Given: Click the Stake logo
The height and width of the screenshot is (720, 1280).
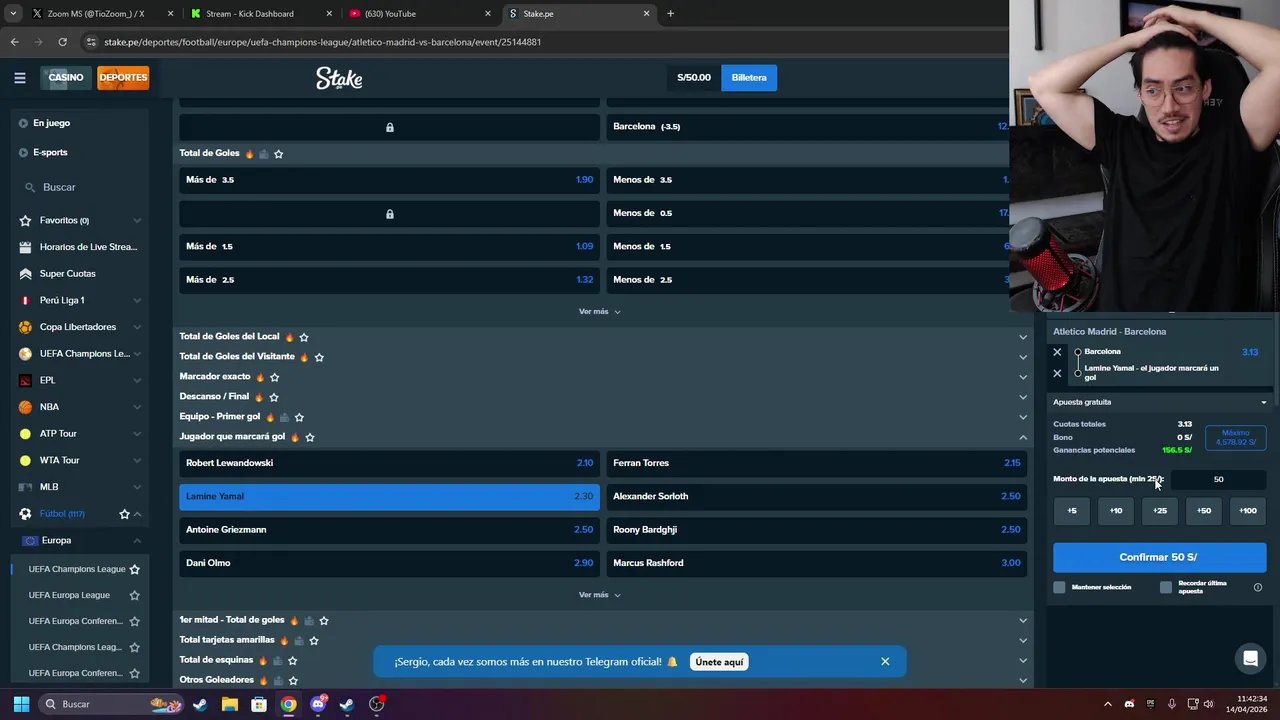Looking at the screenshot, I should pos(339,78).
